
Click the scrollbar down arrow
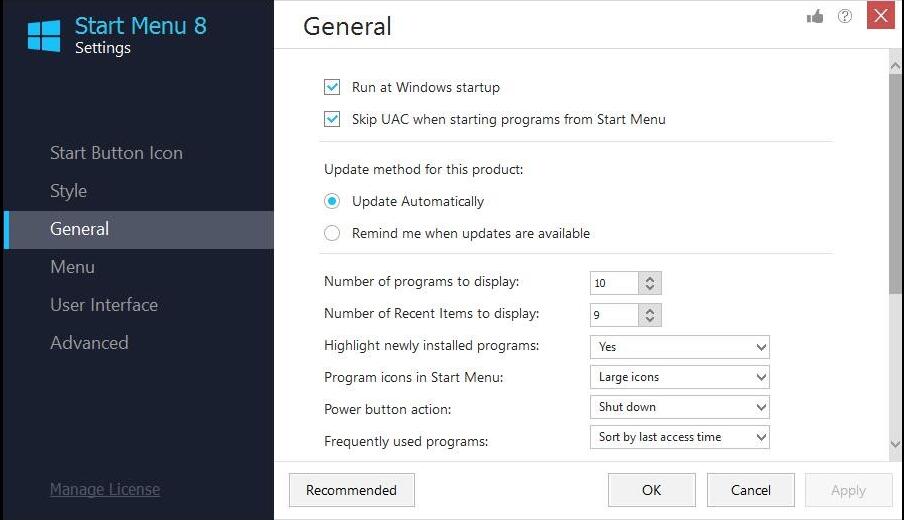click(895, 444)
